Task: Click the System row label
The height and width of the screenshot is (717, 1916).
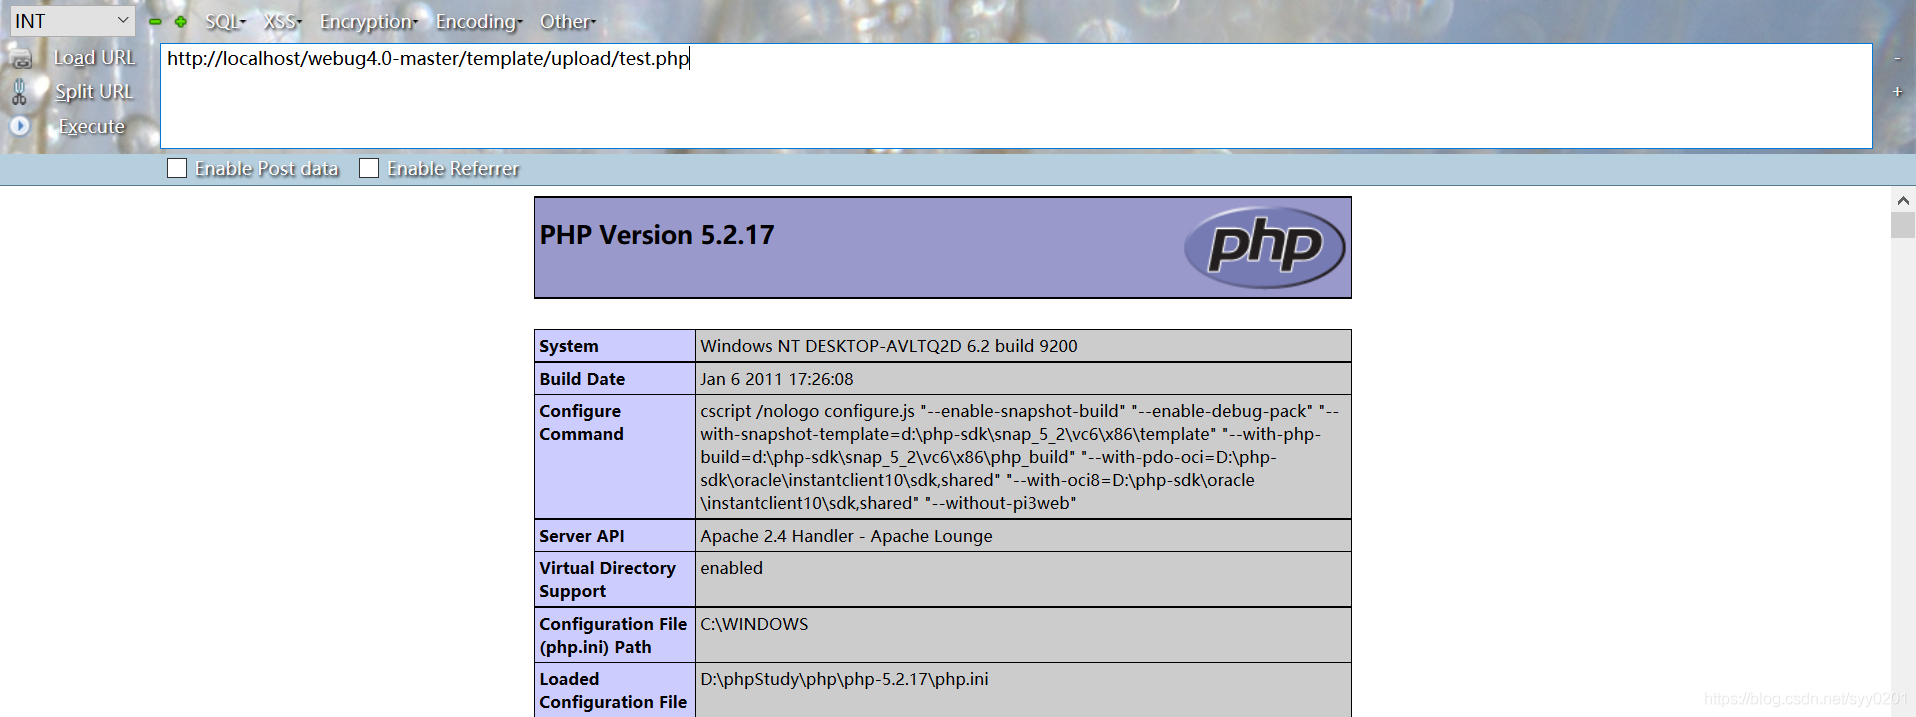Action: tap(569, 346)
